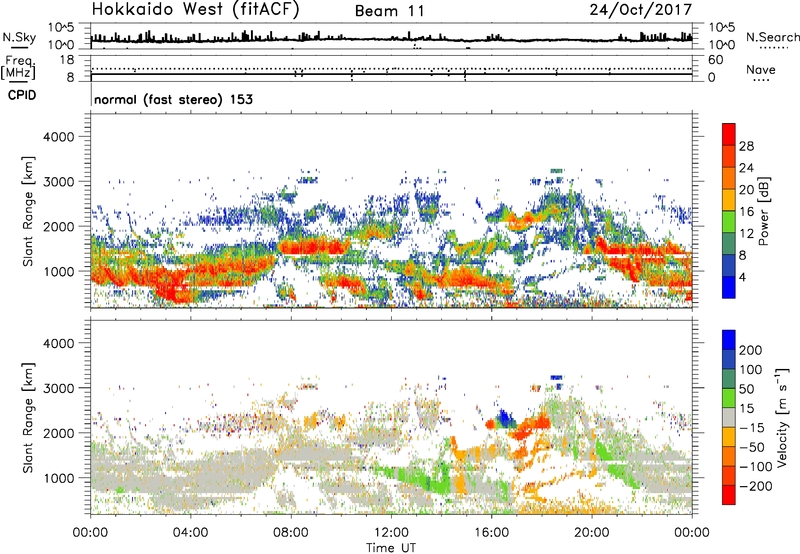
Task: Click the title 'Hokkaido West (fitACF)'
Action: click(x=195, y=10)
